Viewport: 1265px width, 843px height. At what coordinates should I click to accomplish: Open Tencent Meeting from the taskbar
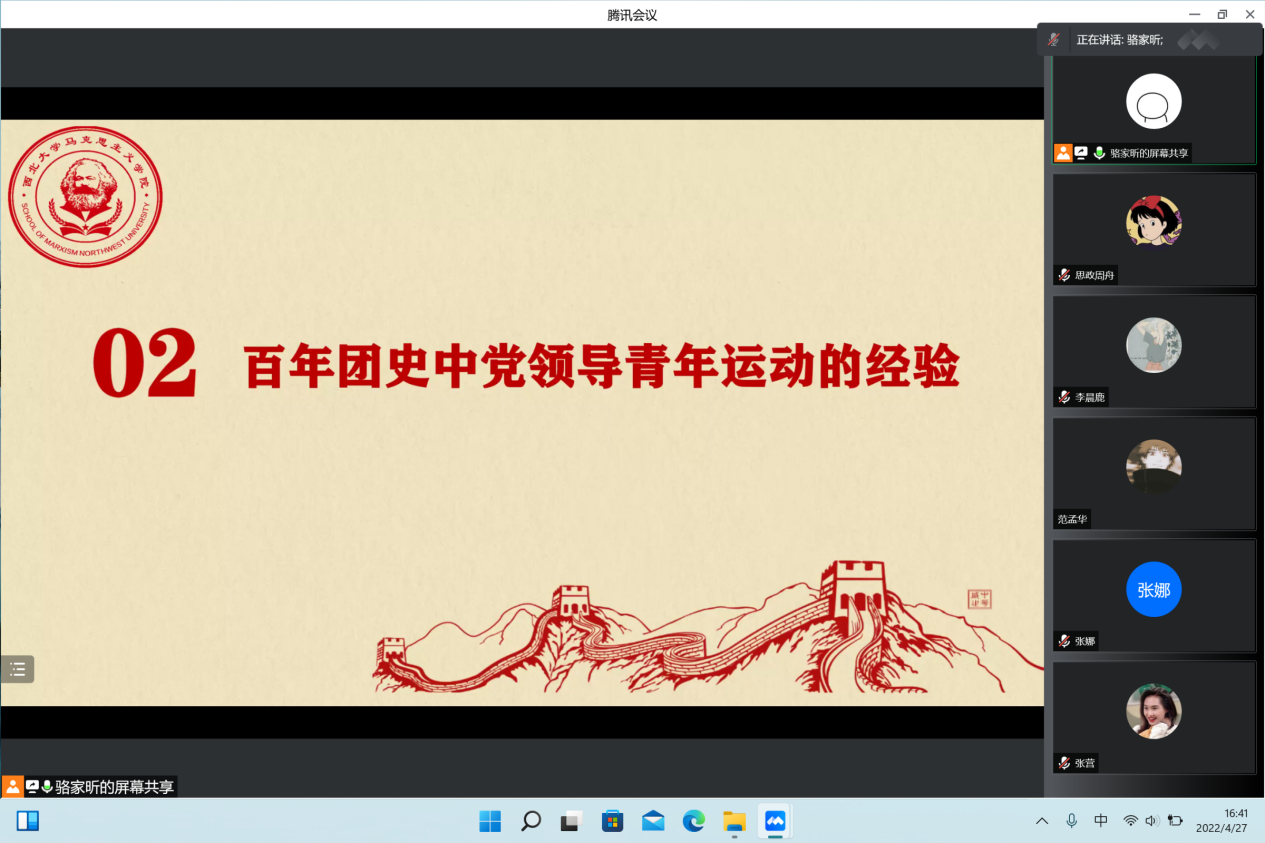point(775,821)
